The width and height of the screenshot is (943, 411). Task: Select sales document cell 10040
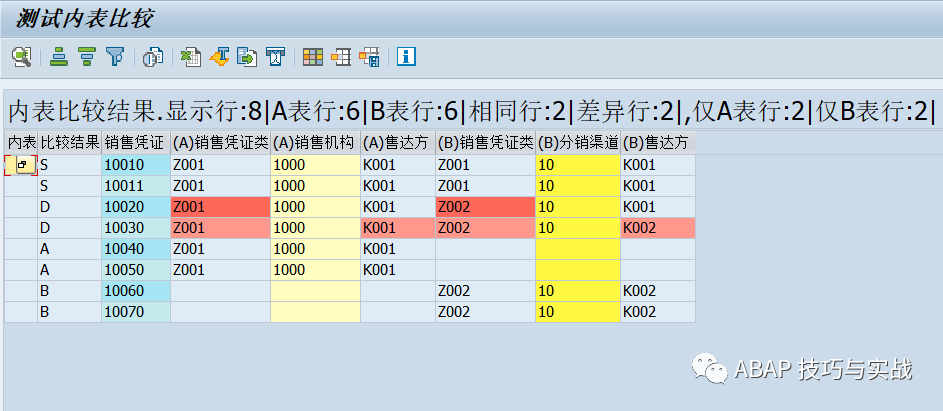(x=136, y=249)
